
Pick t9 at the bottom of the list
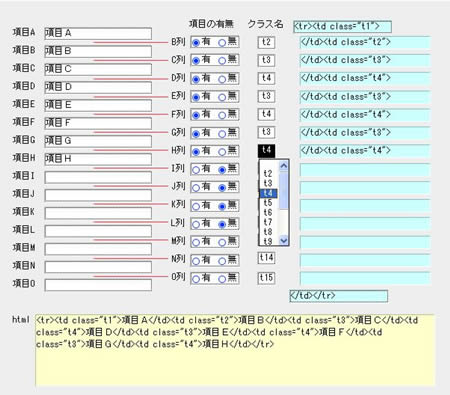pos(268,241)
